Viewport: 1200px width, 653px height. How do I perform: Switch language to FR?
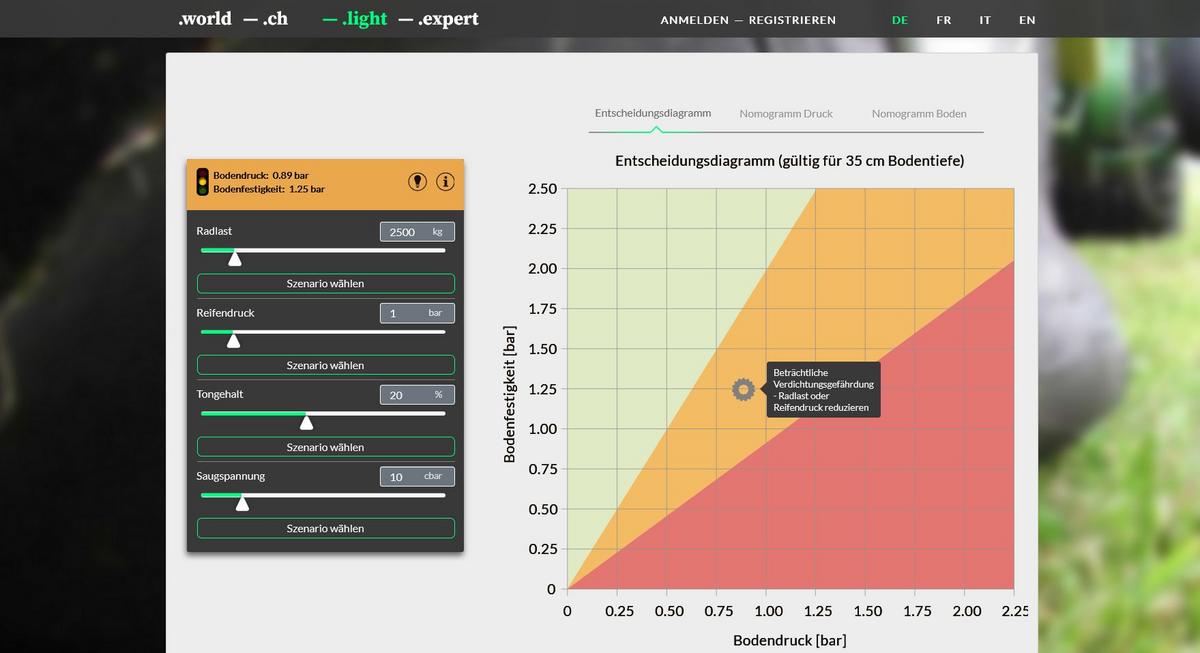pyautogui.click(x=943, y=20)
